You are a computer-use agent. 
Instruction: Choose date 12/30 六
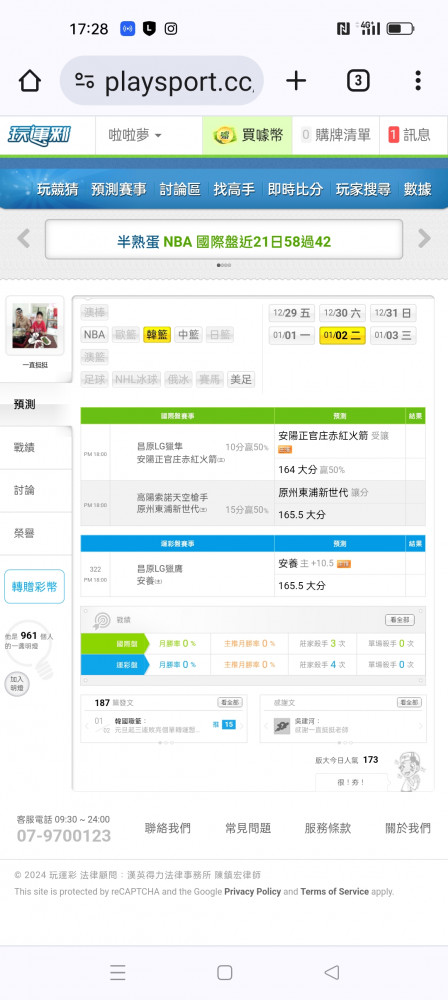[x=342, y=313]
